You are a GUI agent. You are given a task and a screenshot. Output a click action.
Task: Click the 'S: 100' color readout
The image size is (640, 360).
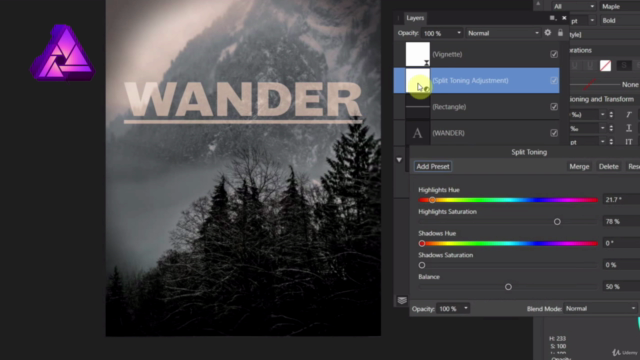point(558,346)
